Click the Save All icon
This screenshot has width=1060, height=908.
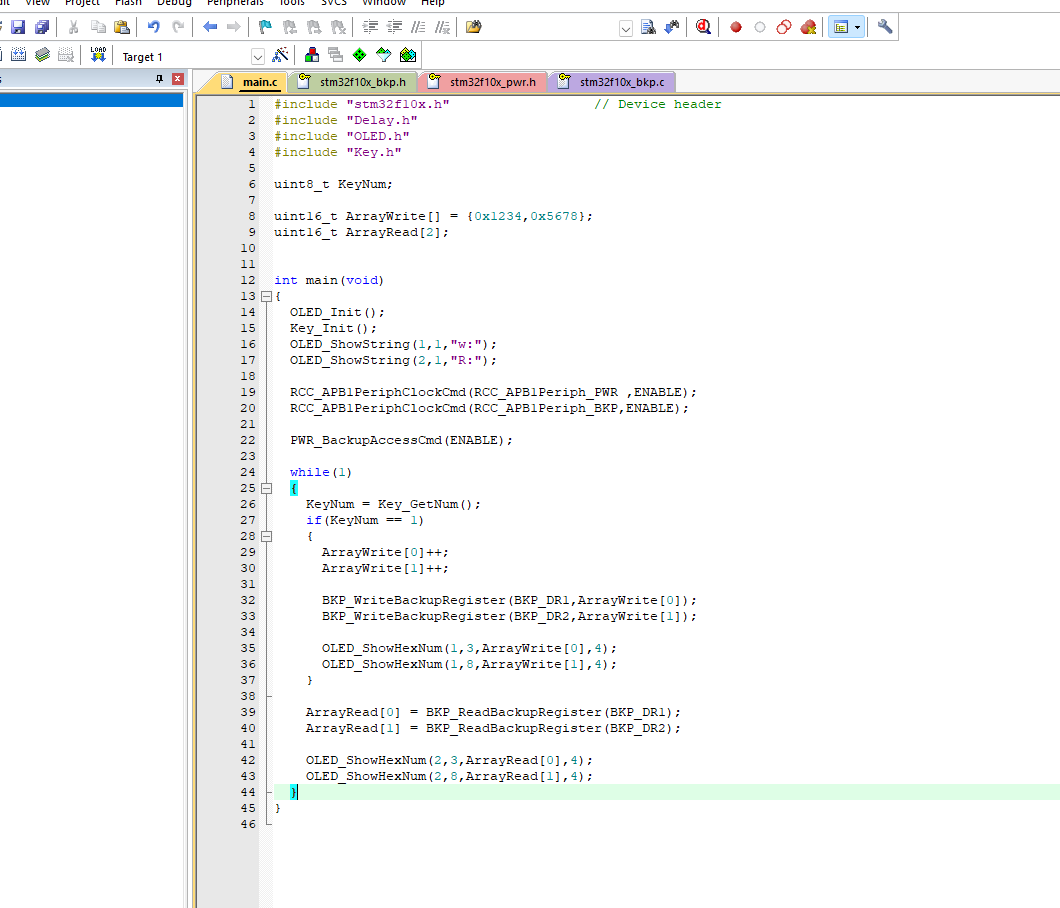(42, 27)
